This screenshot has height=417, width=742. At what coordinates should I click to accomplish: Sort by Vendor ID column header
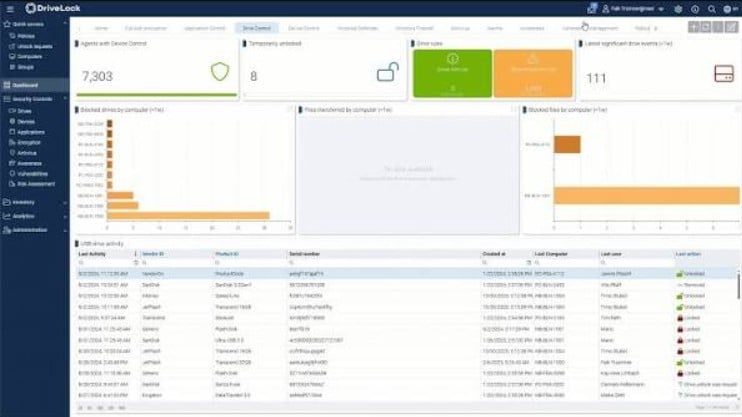click(153, 254)
